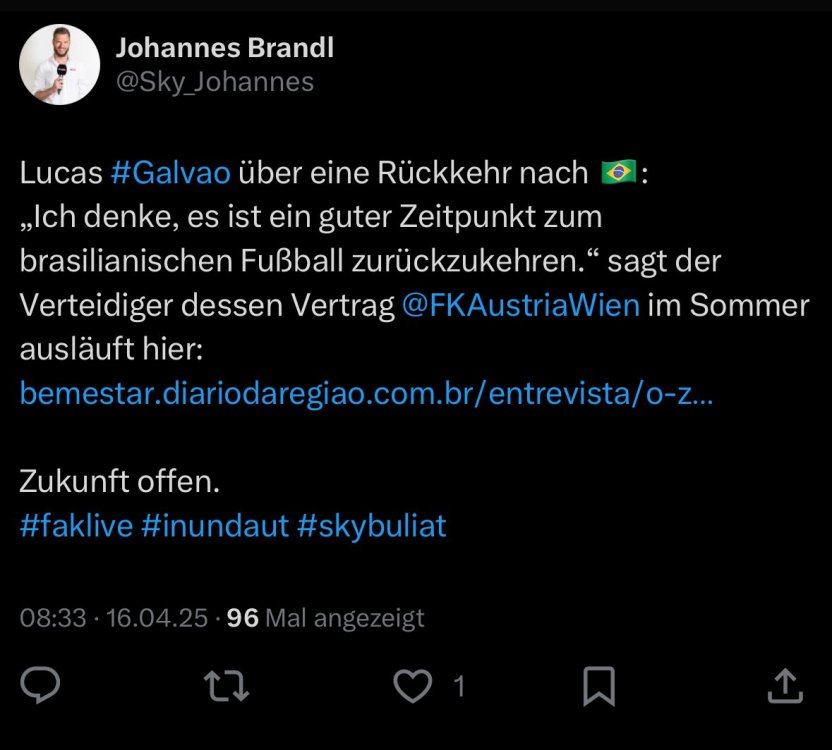Screen dimensions: 832x750
Task: Open the share tweet icon
Action: click(785, 686)
